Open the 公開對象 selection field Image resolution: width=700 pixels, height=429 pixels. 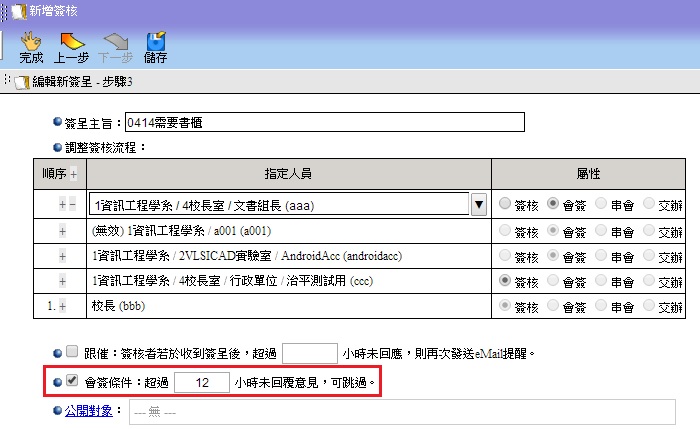[x=400, y=412]
